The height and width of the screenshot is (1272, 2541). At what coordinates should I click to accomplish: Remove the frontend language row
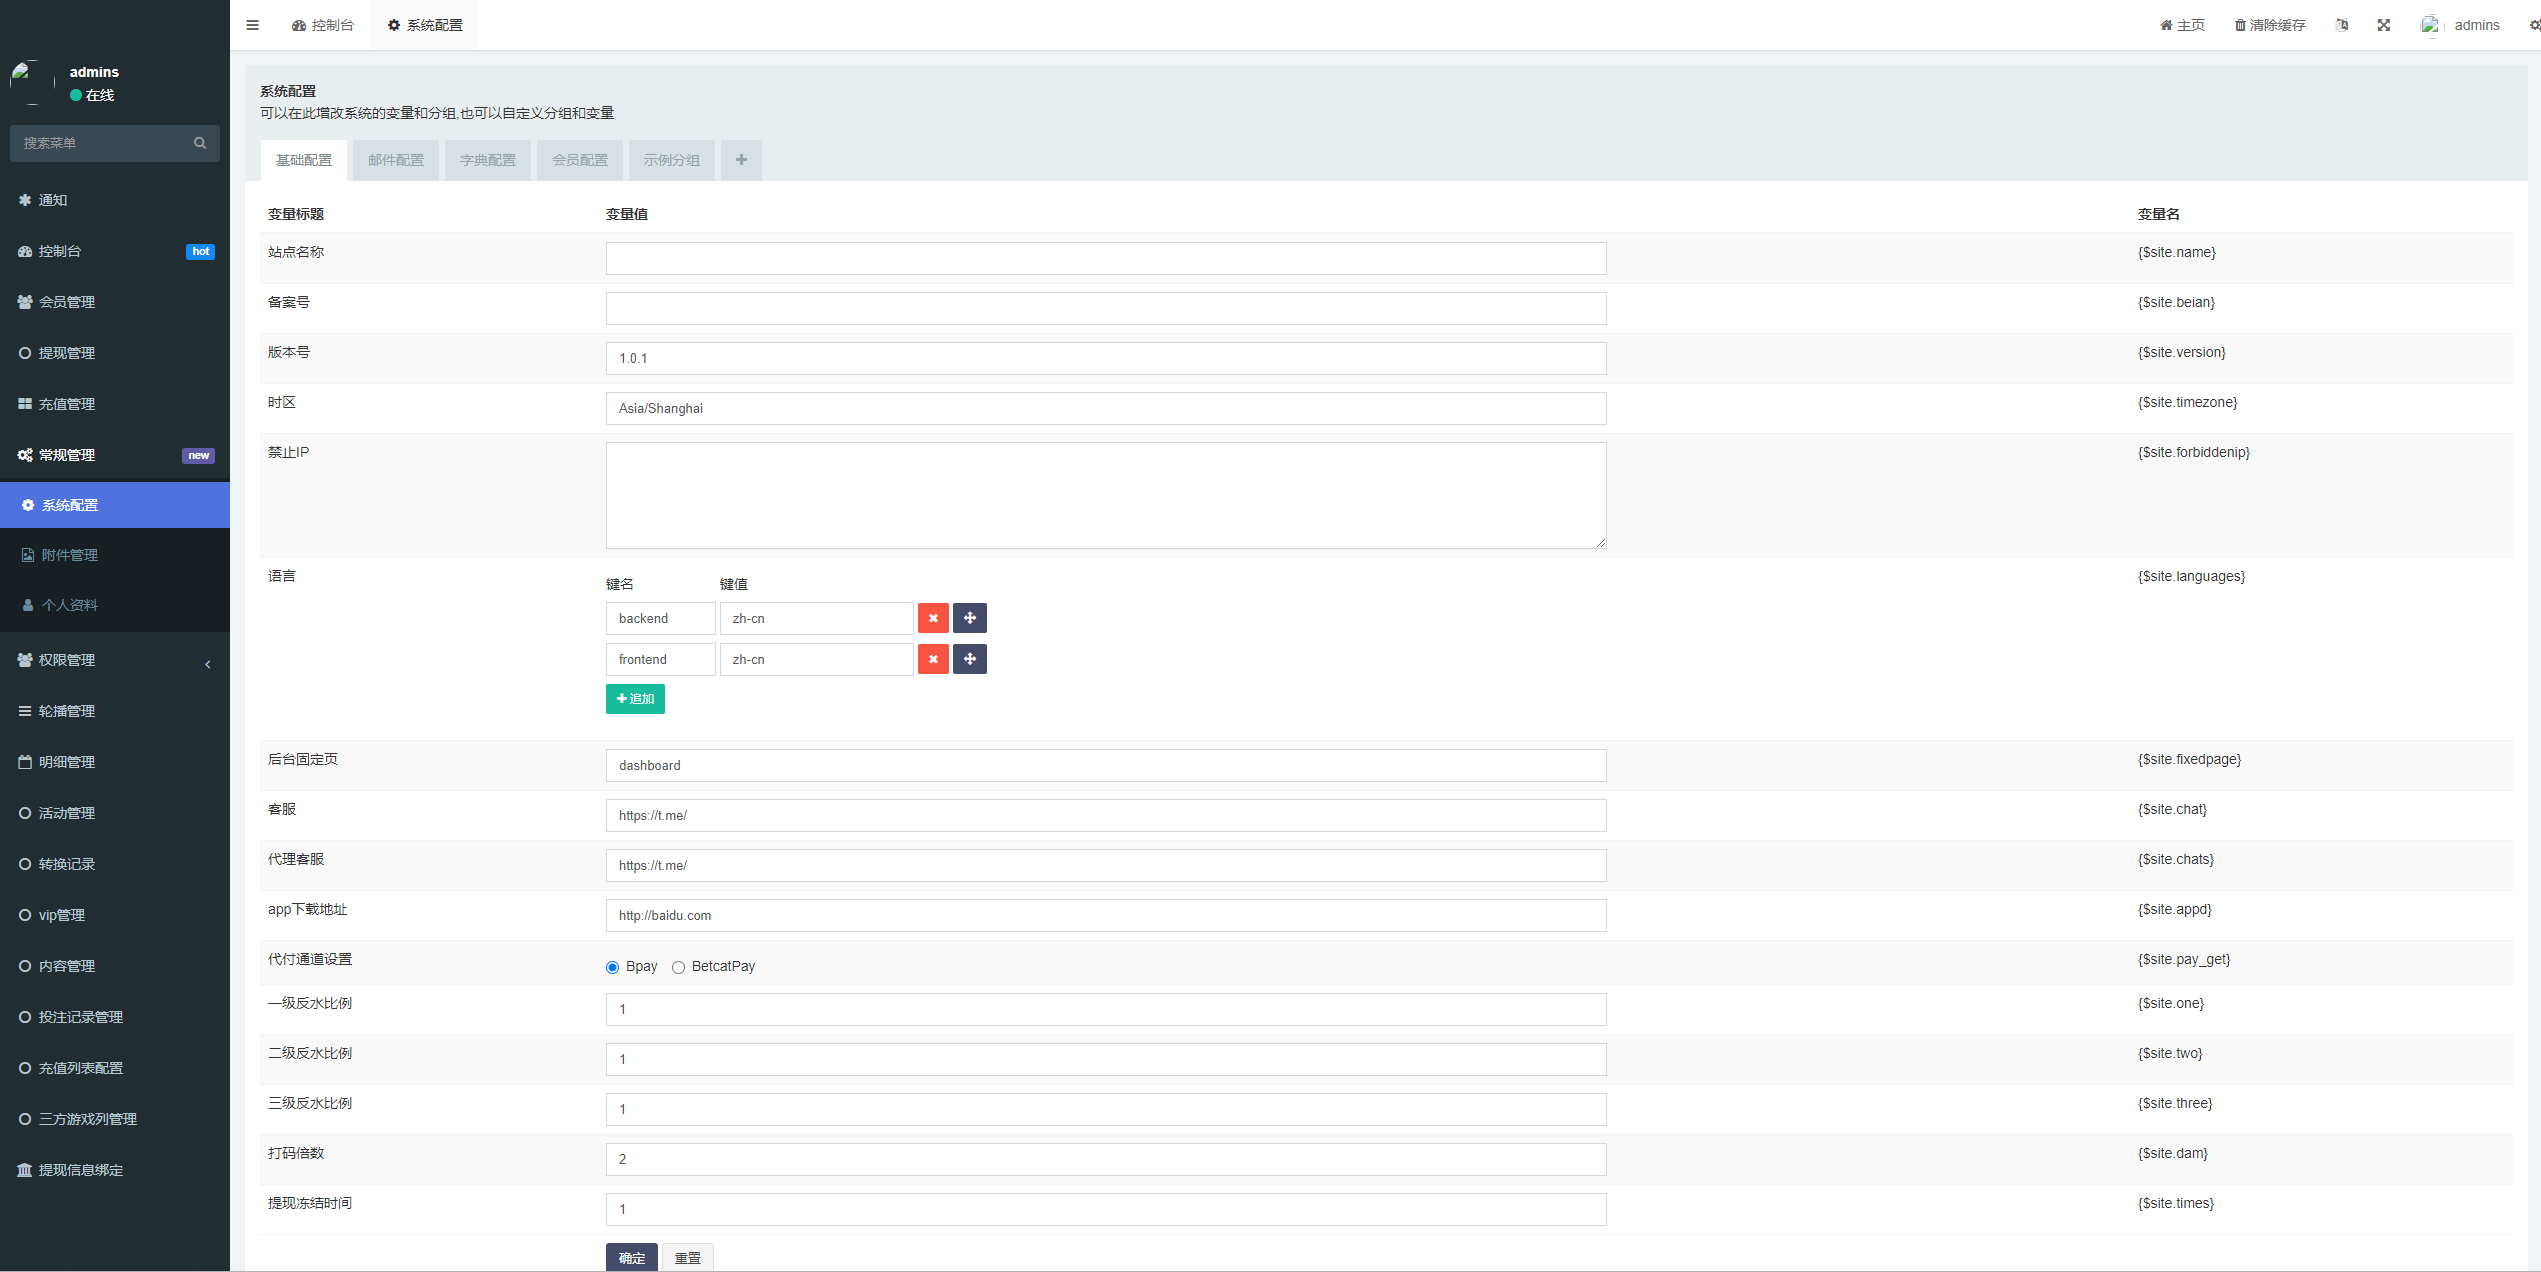933,659
